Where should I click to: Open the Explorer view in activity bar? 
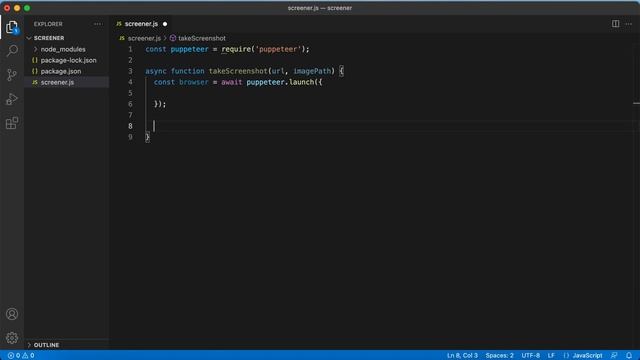pos(12,27)
